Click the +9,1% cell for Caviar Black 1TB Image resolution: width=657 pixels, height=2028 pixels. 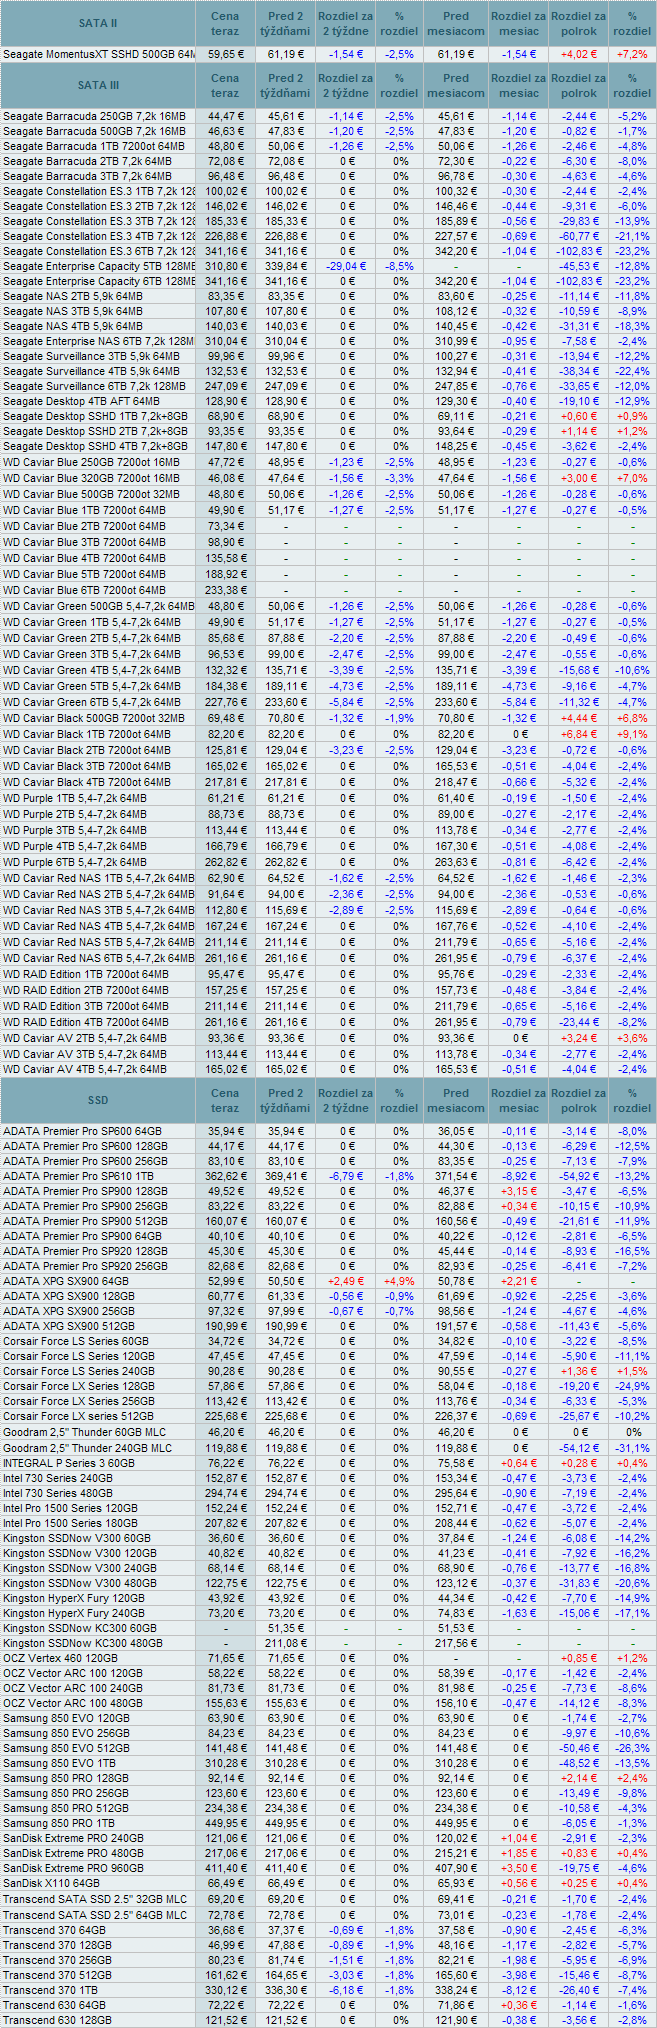tap(632, 734)
